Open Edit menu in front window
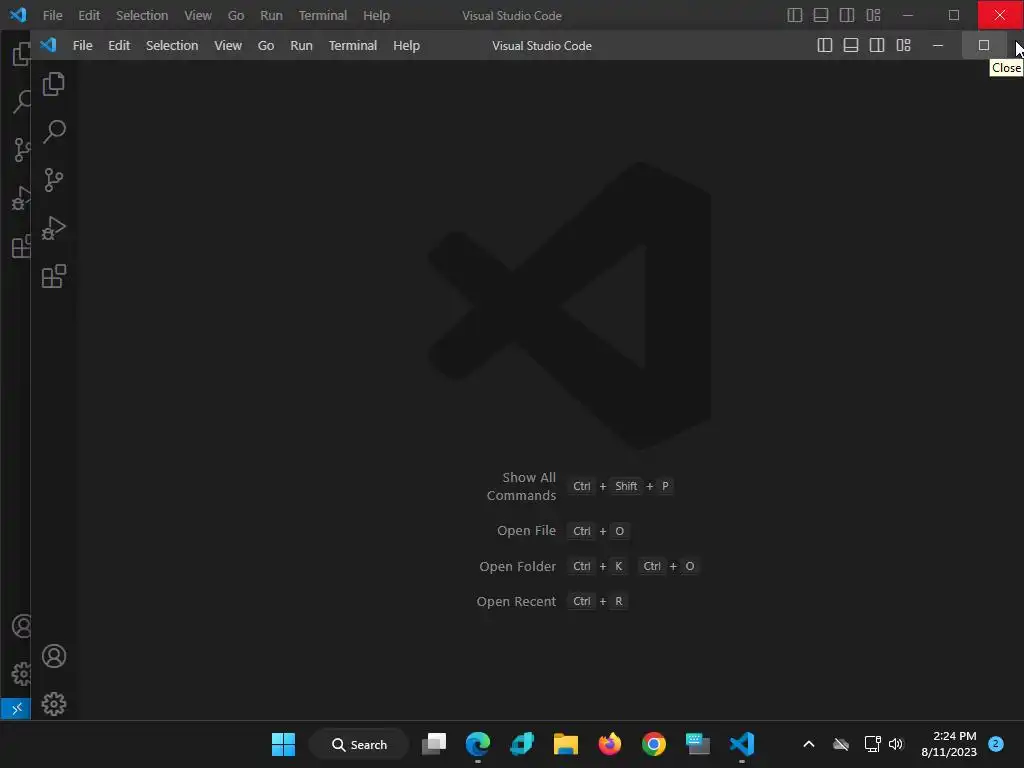This screenshot has height=768, width=1024. [x=119, y=46]
